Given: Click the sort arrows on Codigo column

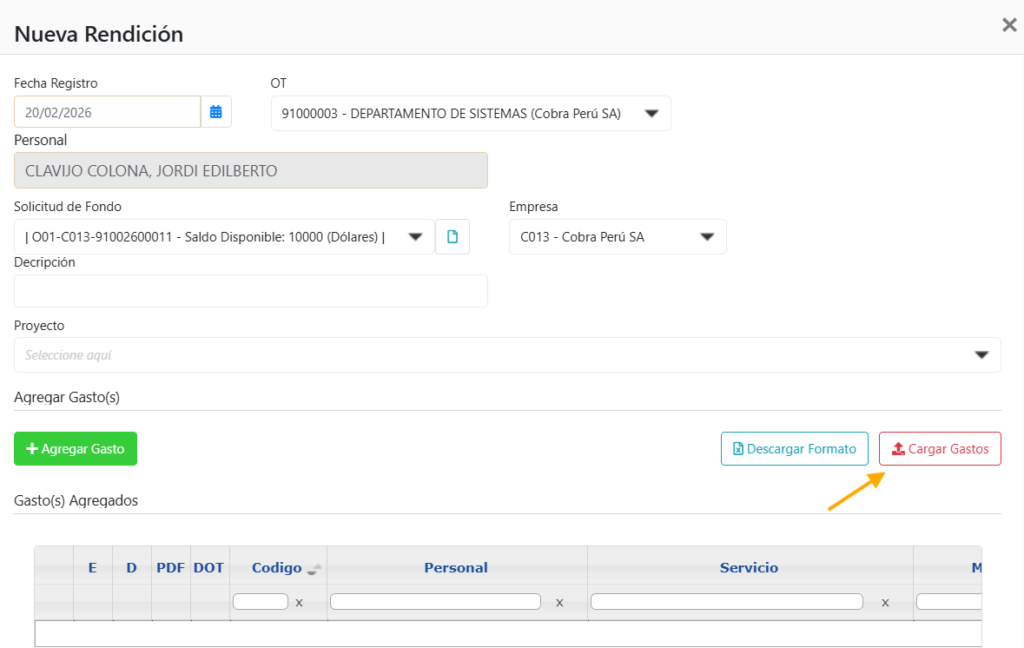Looking at the screenshot, I should 314,569.
